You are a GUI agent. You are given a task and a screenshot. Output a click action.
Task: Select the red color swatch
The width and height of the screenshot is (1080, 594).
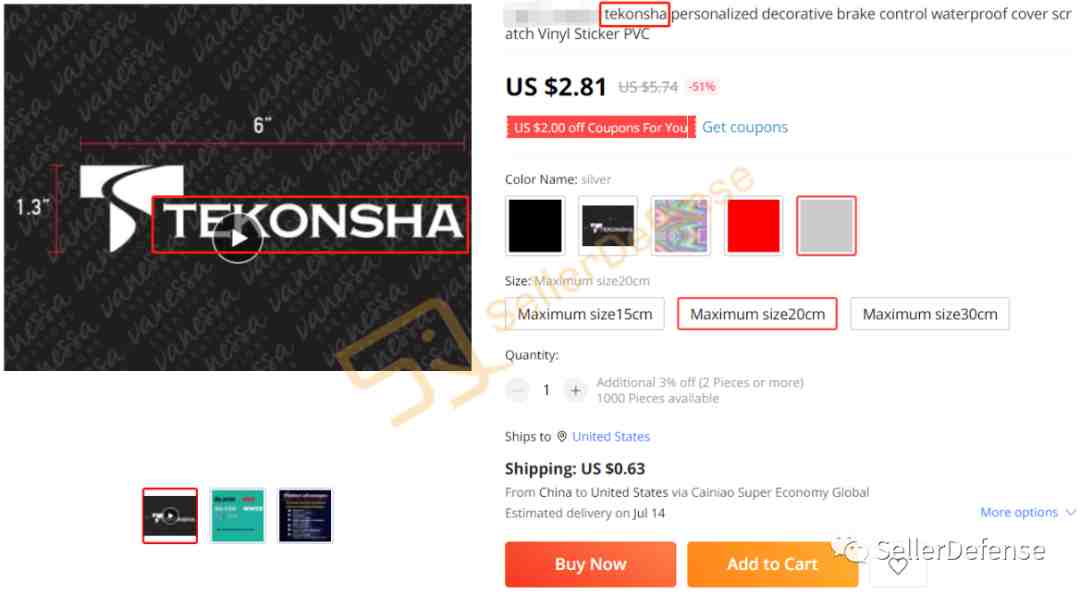click(x=754, y=225)
